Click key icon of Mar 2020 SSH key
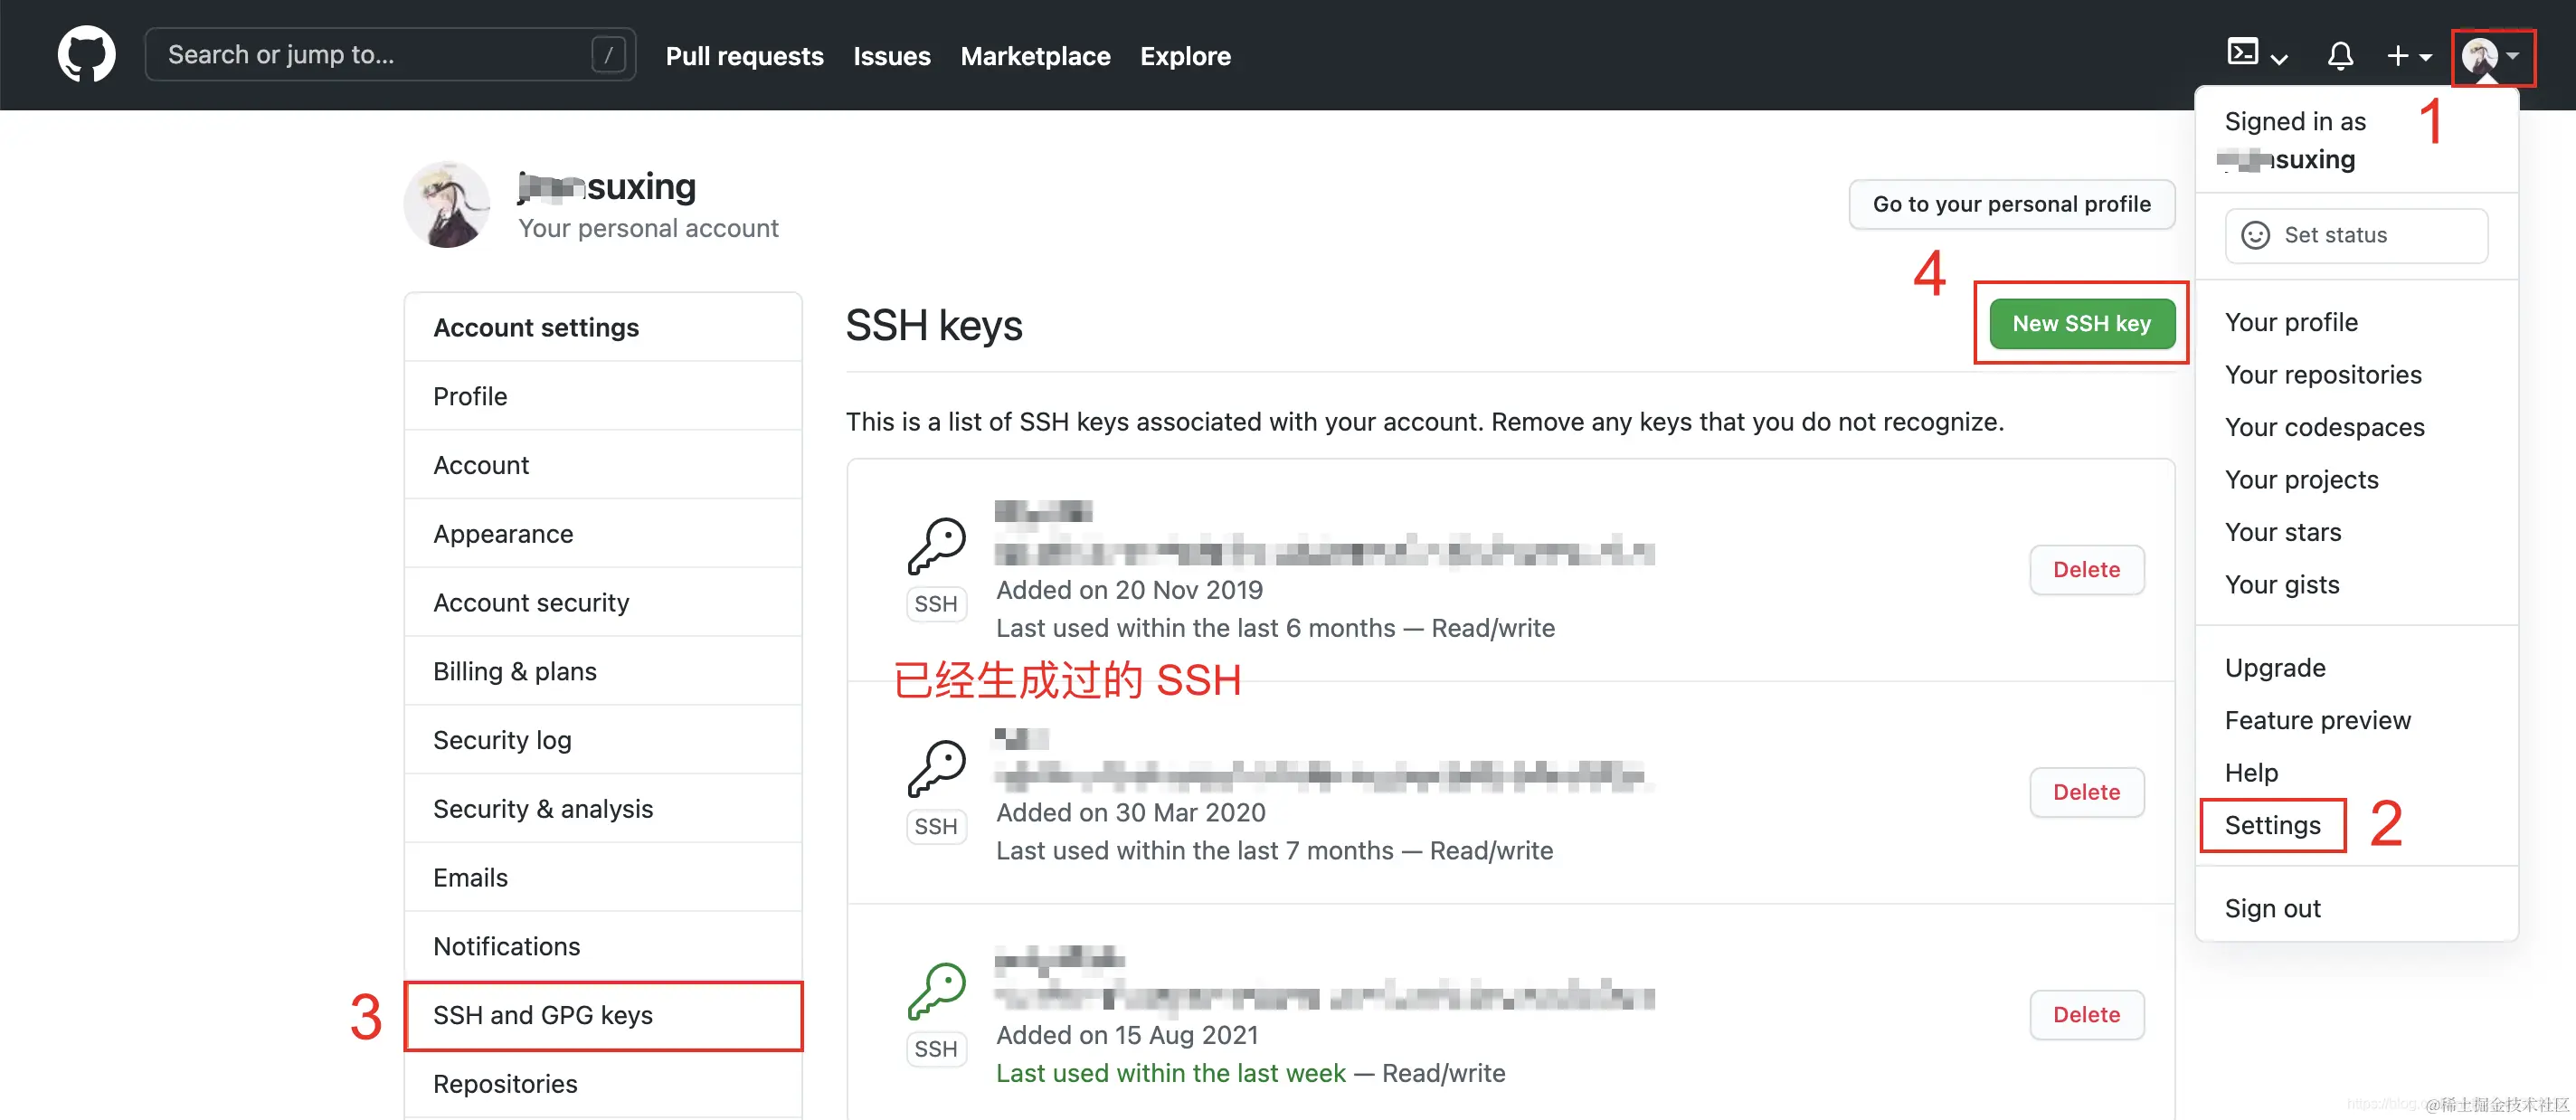 pyautogui.click(x=936, y=769)
